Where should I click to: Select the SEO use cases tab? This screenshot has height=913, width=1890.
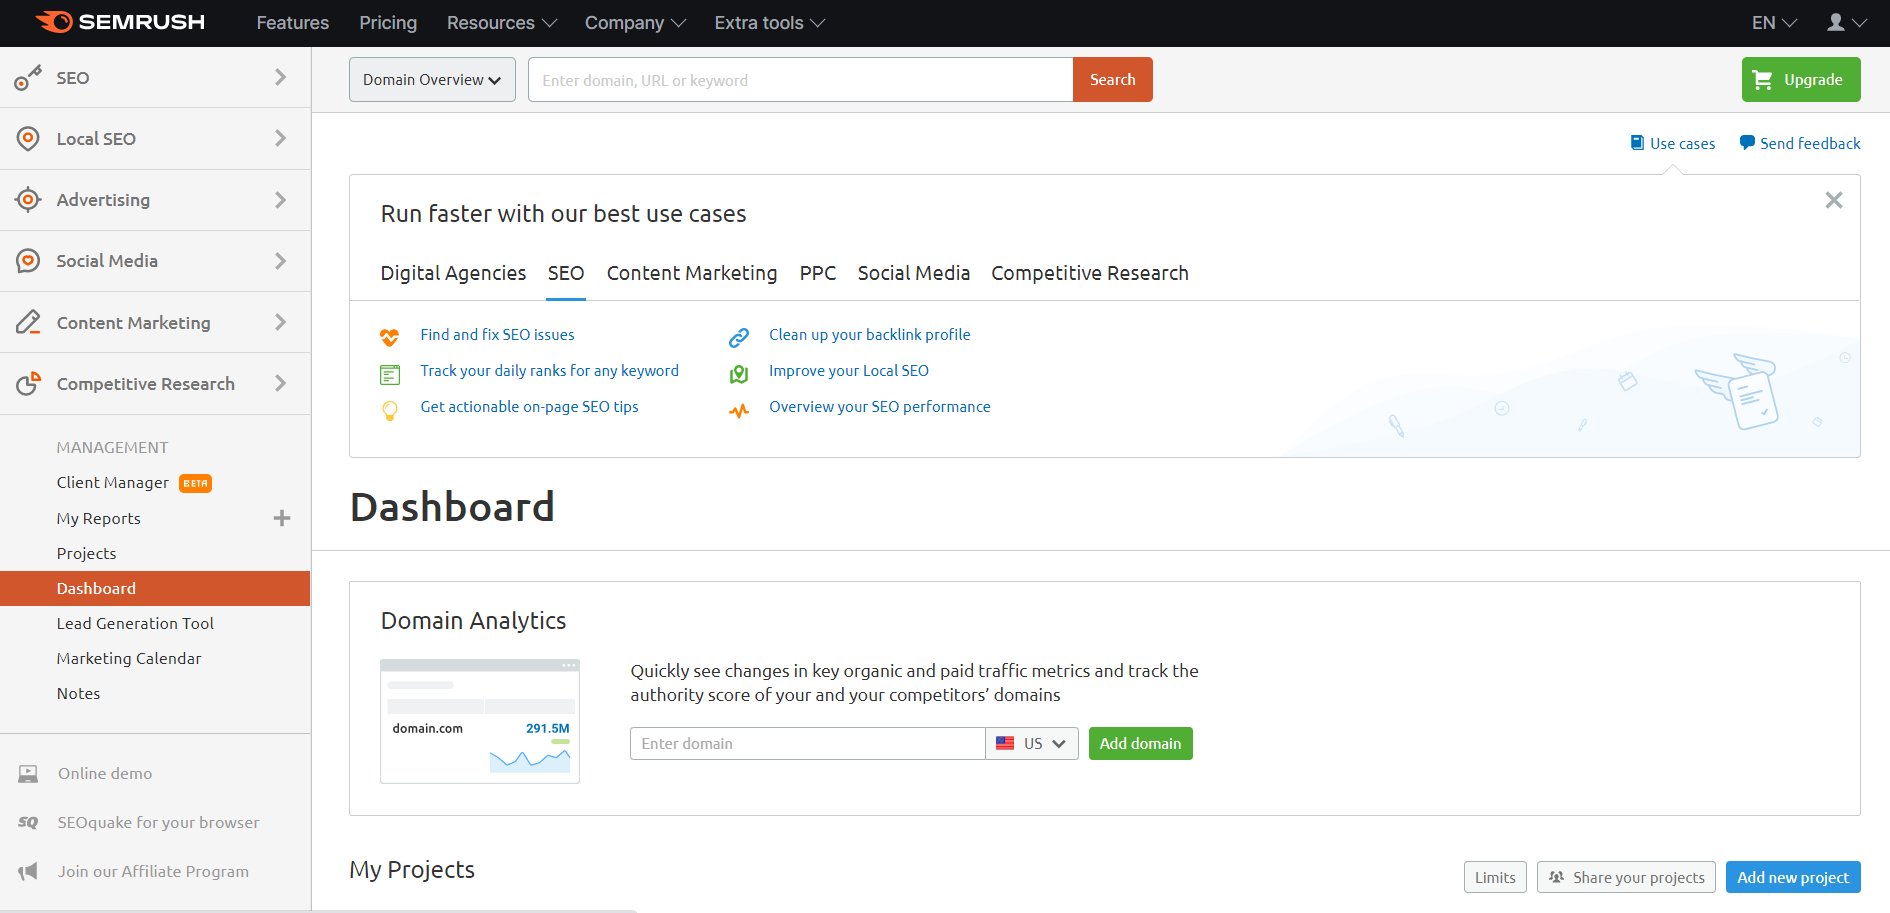click(566, 273)
